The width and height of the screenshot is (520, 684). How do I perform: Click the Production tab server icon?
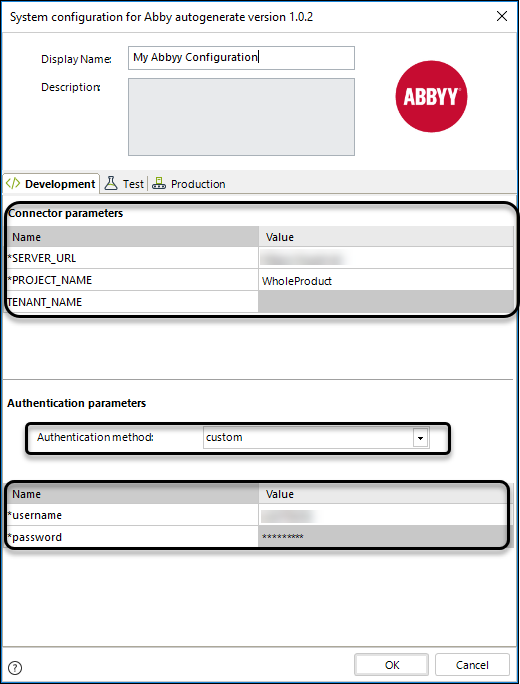click(x=159, y=184)
